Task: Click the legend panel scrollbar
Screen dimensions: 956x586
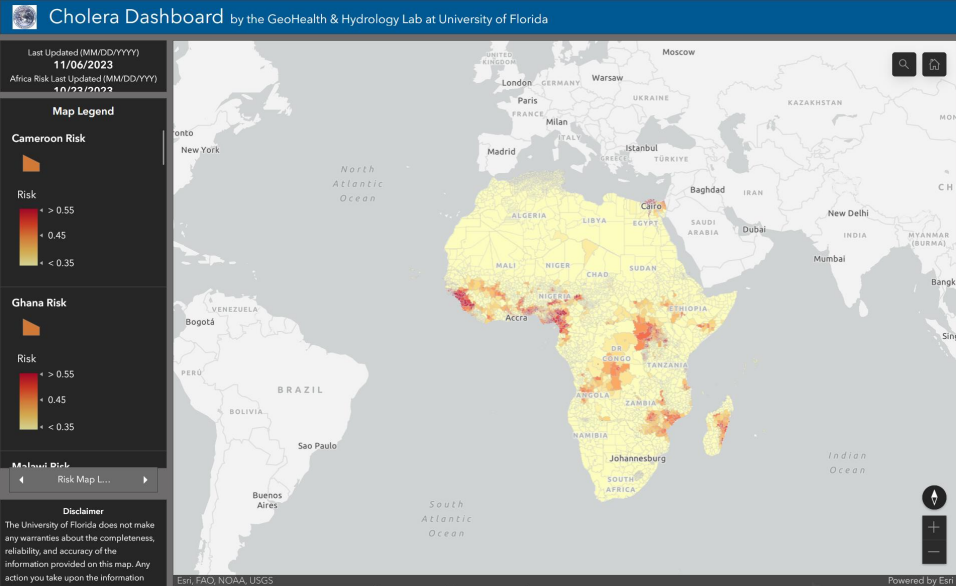Action: pyautogui.click(x=164, y=146)
